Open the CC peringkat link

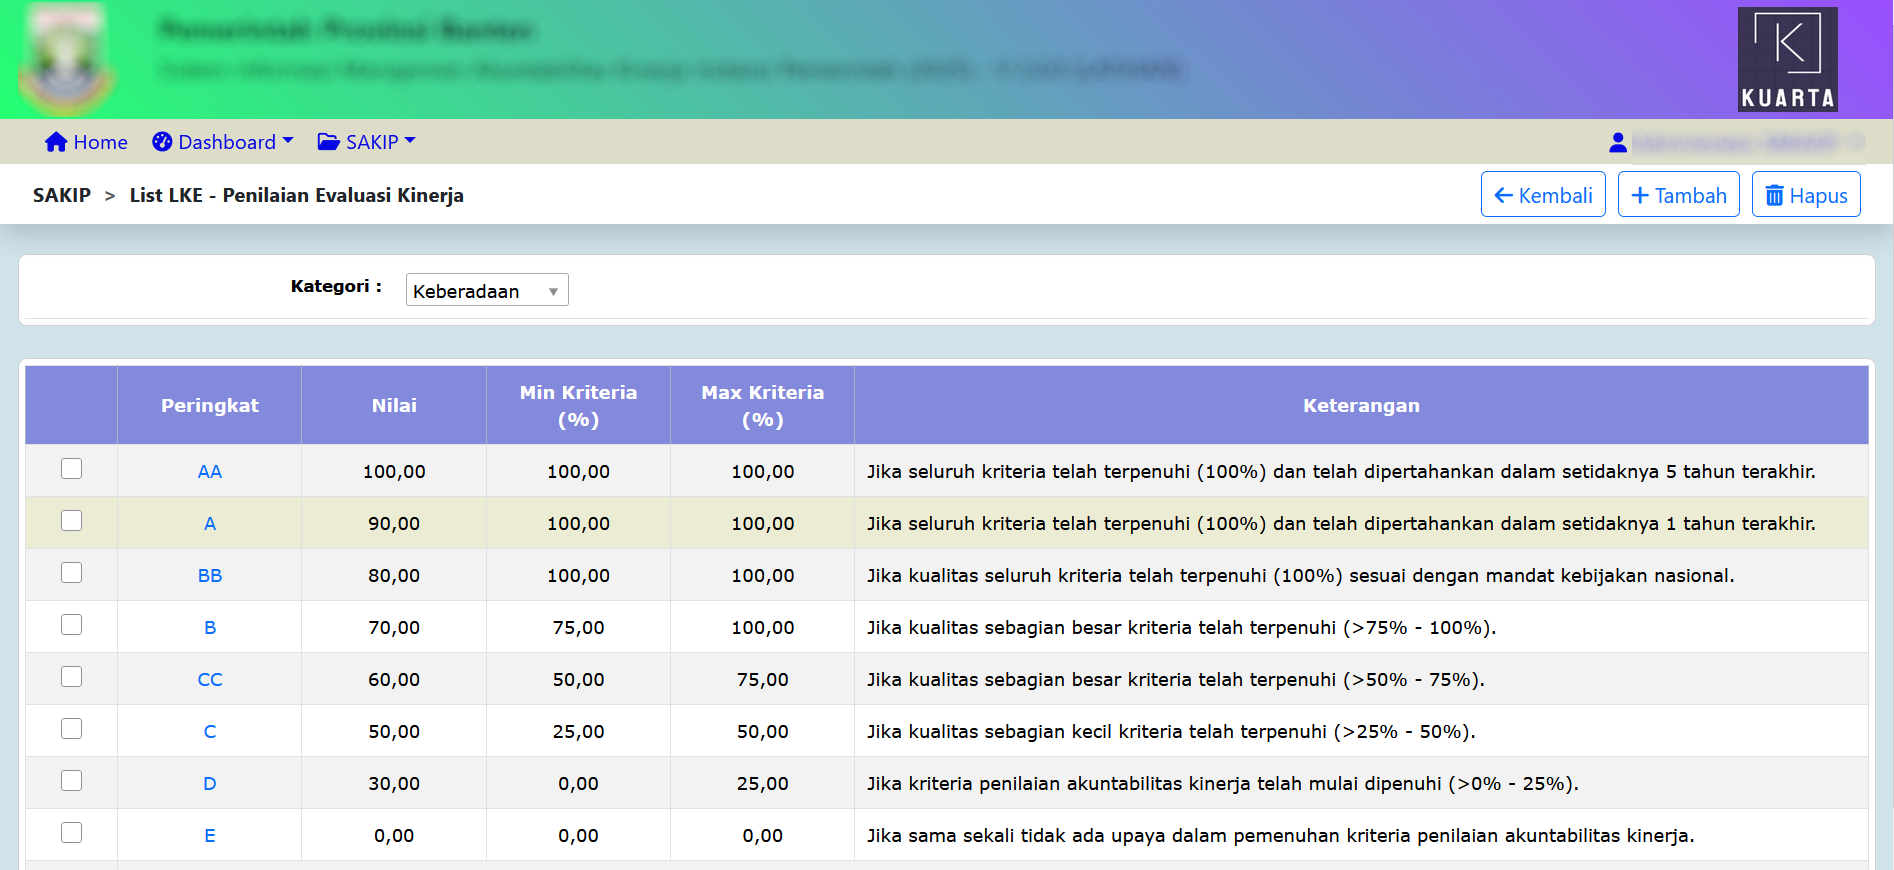(210, 680)
